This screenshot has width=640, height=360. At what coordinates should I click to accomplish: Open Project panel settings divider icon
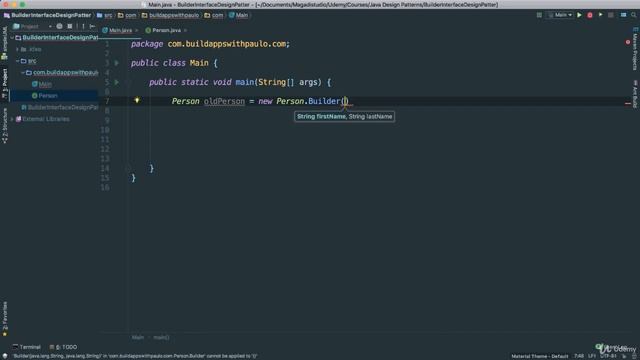[83, 26]
